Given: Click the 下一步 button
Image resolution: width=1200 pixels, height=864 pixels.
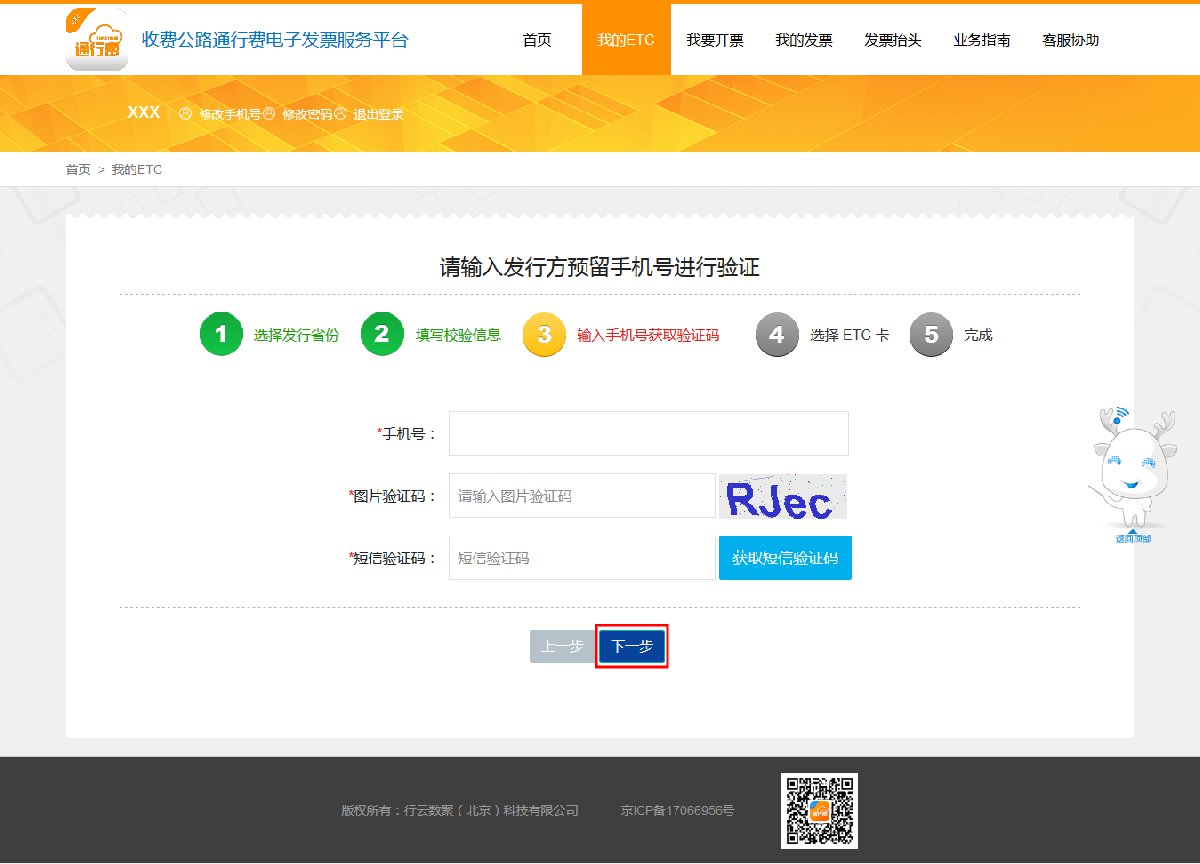Looking at the screenshot, I should (632, 647).
